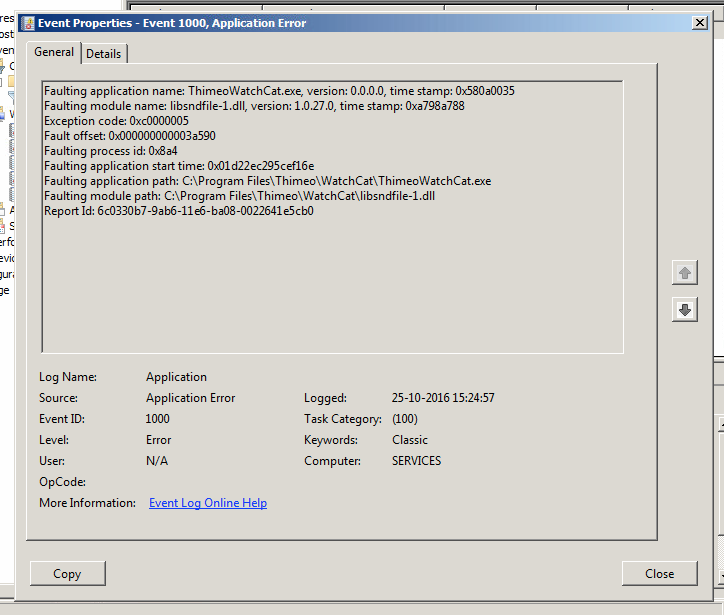Copy event details with Copy button
This screenshot has width=724, height=615.
[x=68, y=573]
